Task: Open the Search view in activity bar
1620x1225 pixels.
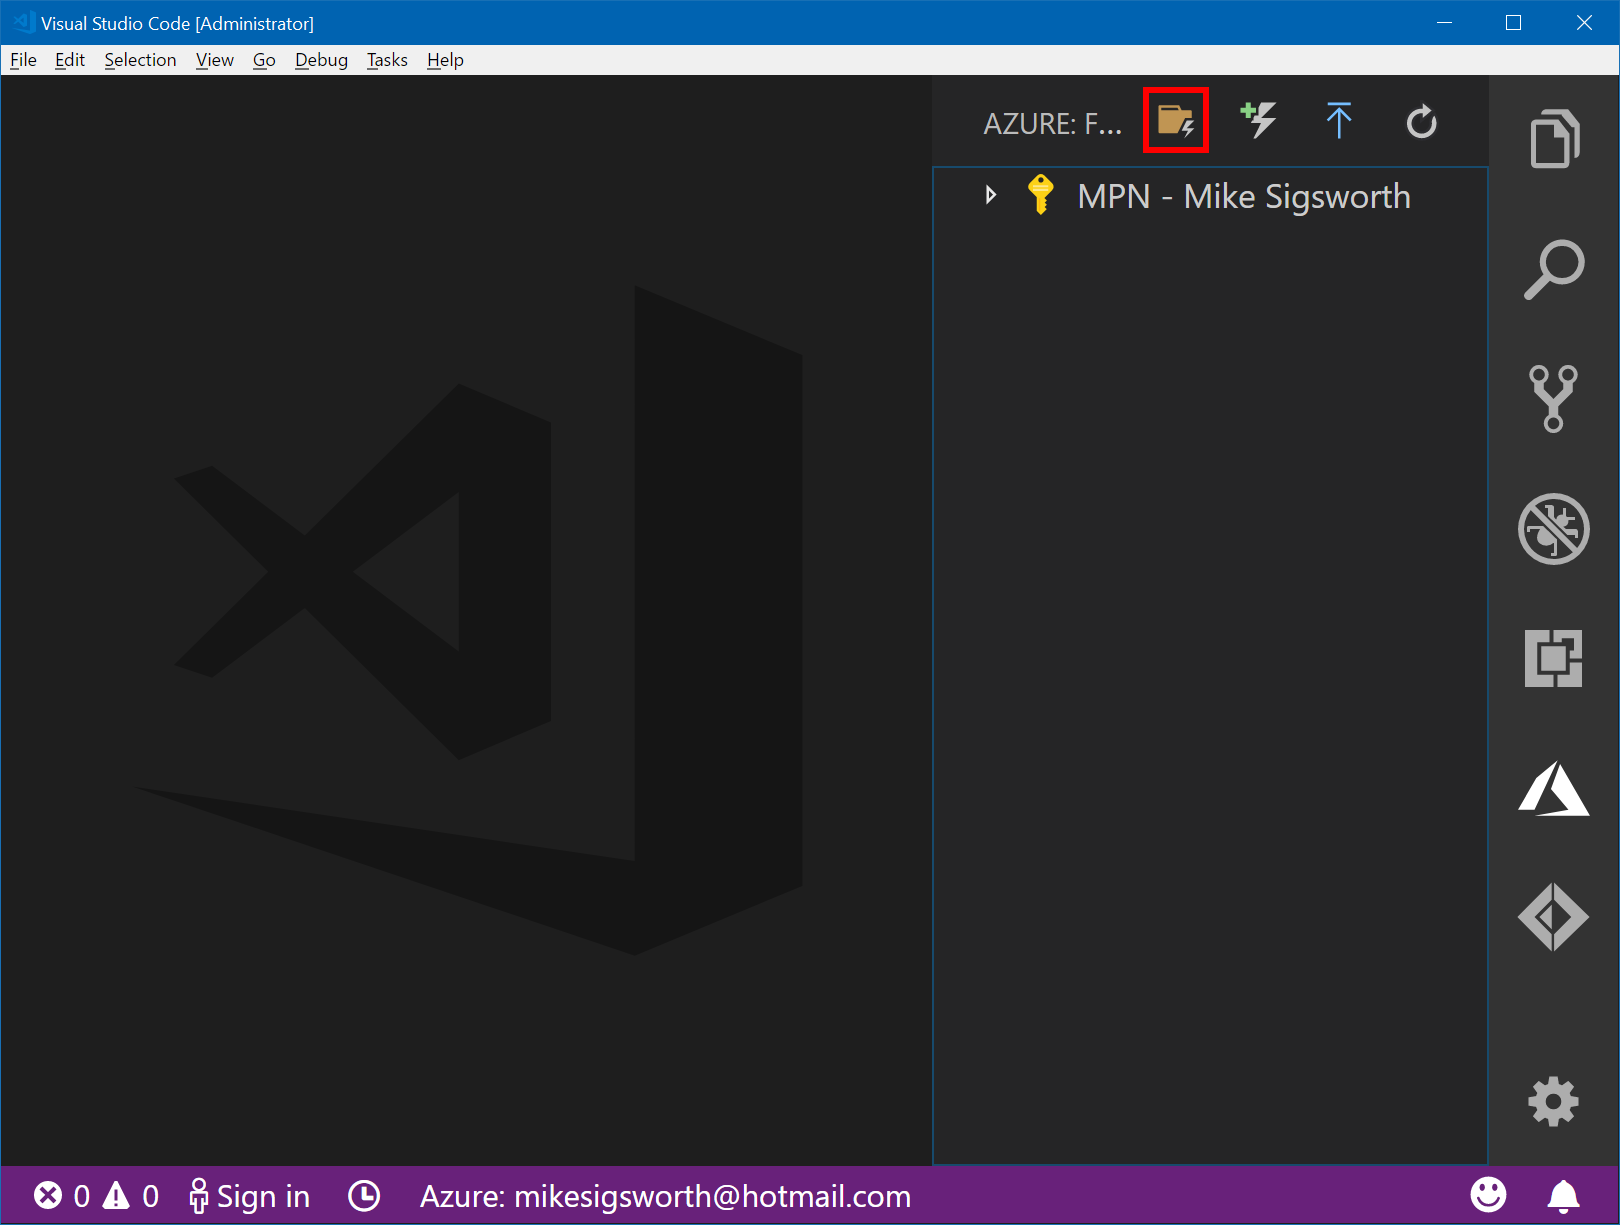Action: click(x=1554, y=269)
